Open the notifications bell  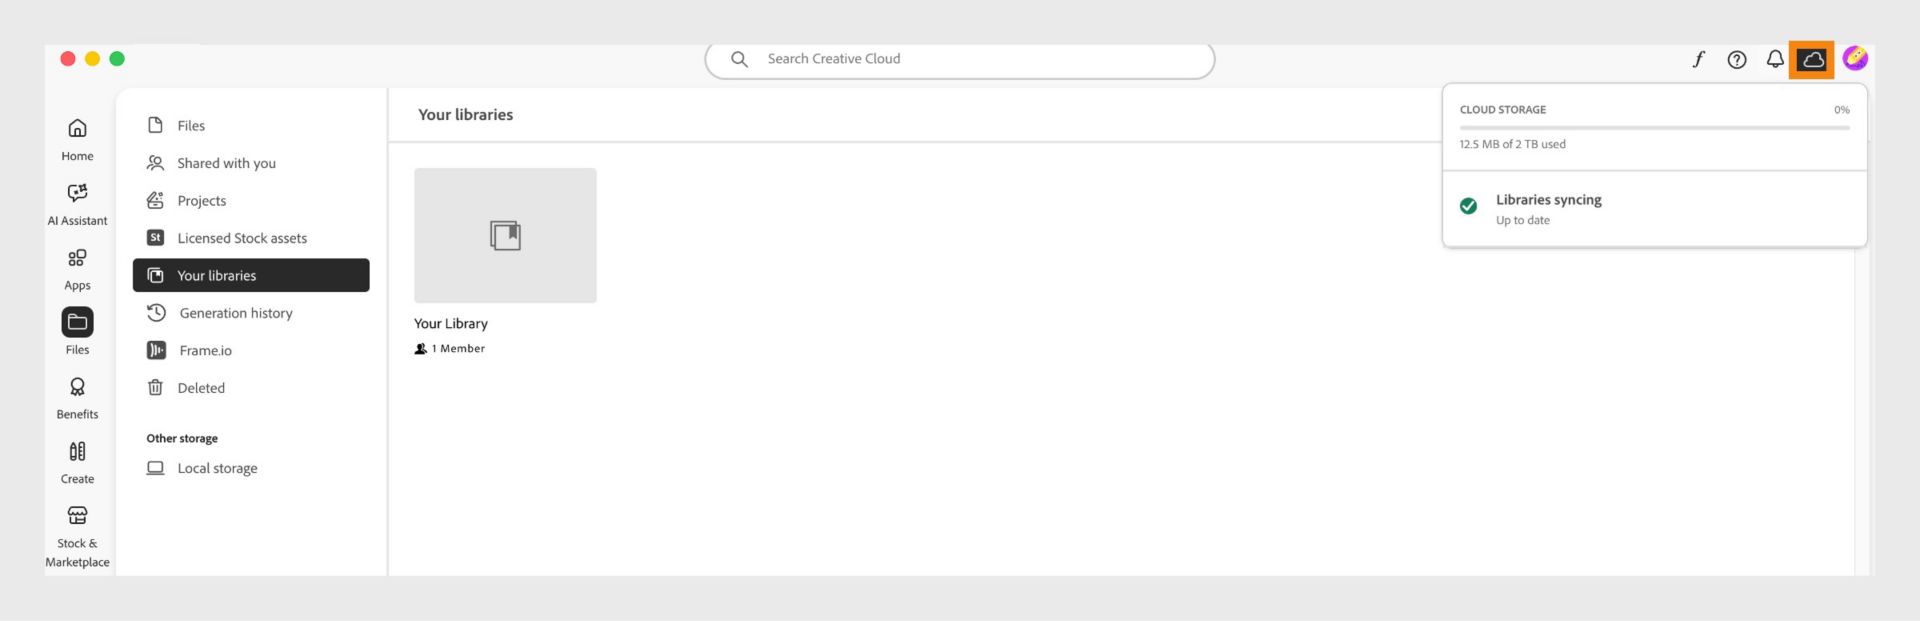point(1775,59)
